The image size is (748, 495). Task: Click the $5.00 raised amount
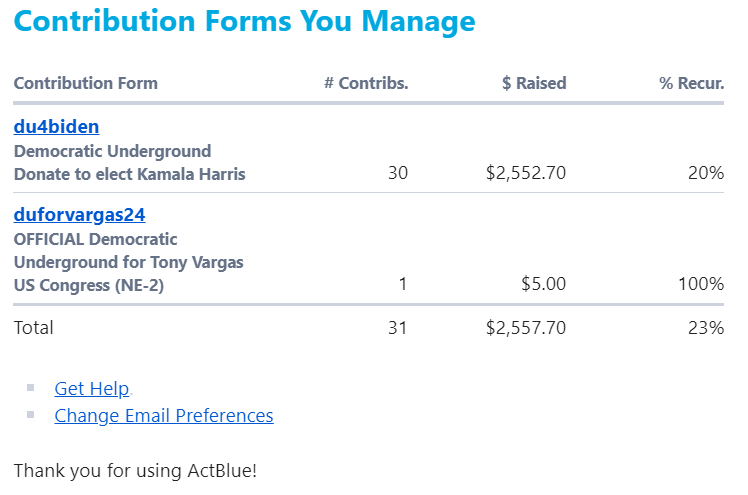tap(543, 284)
